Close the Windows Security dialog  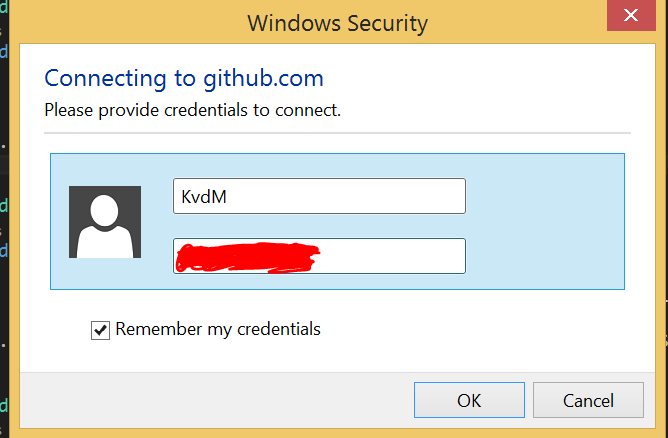click(x=631, y=17)
